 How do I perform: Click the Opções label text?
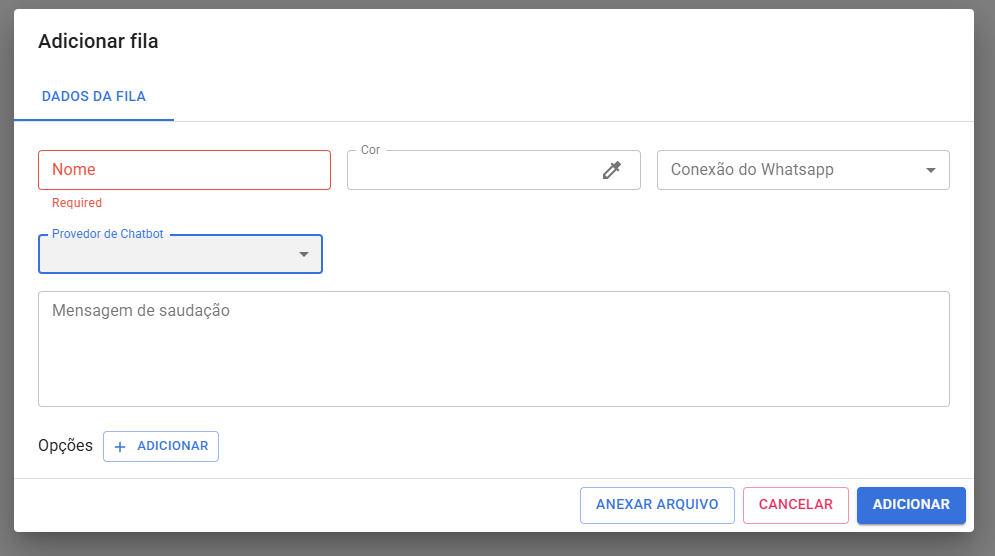click(65, 446)
